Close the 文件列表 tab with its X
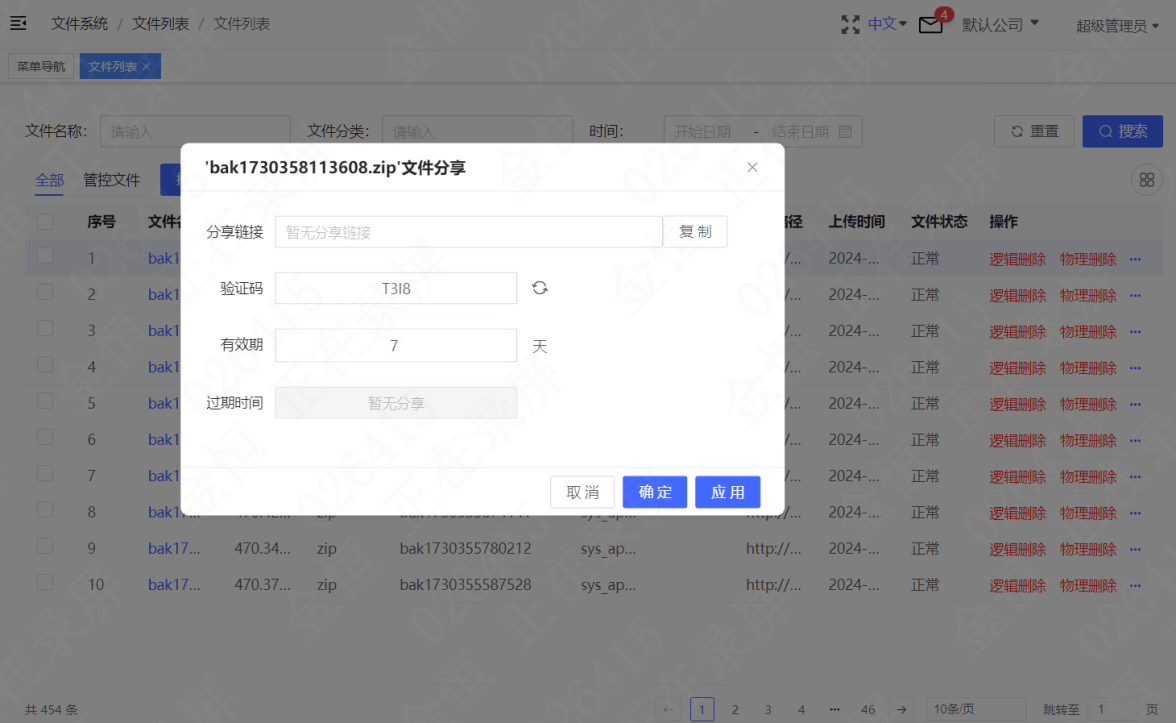Screen dimensions: 1176x723 [146, 67]
